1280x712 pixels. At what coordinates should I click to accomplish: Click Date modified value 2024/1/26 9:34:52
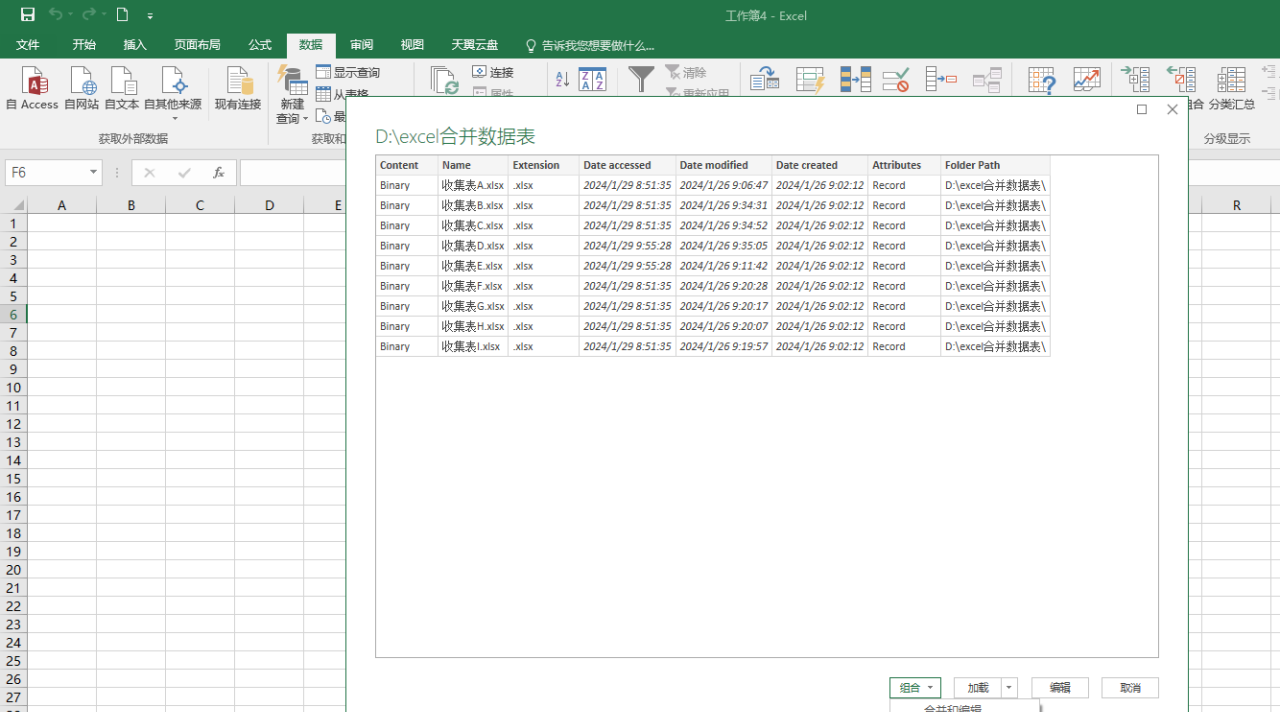(724, 226)
